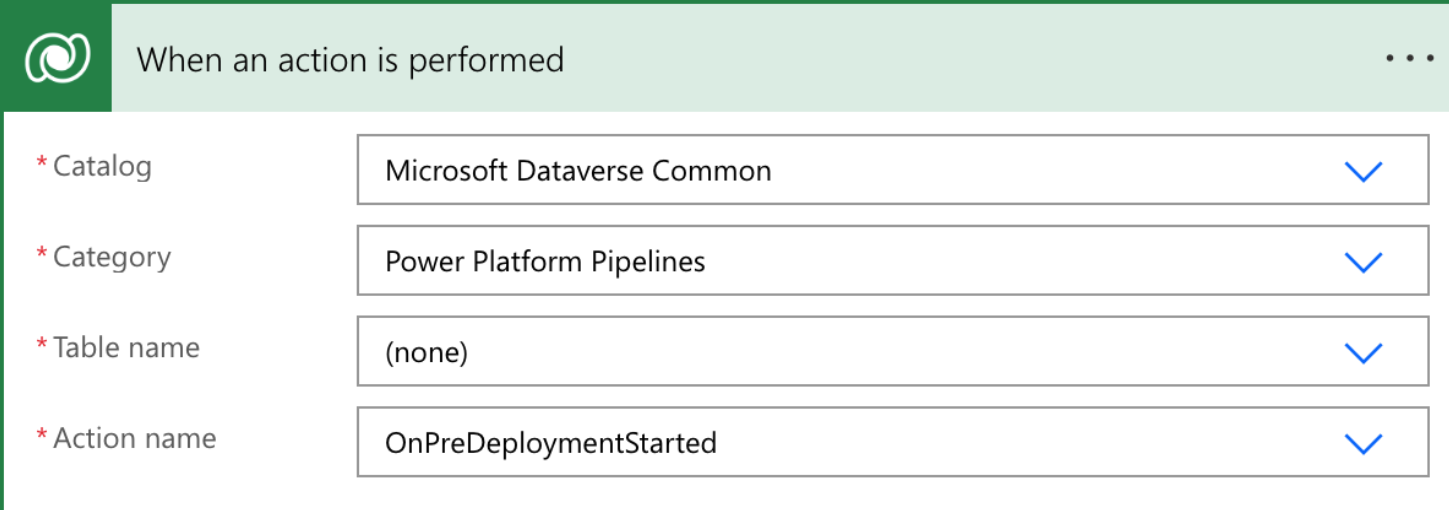This screenshot has height=510, width=1449.
Task: Click the red asterisk beside Catalog
Action: 42,163
